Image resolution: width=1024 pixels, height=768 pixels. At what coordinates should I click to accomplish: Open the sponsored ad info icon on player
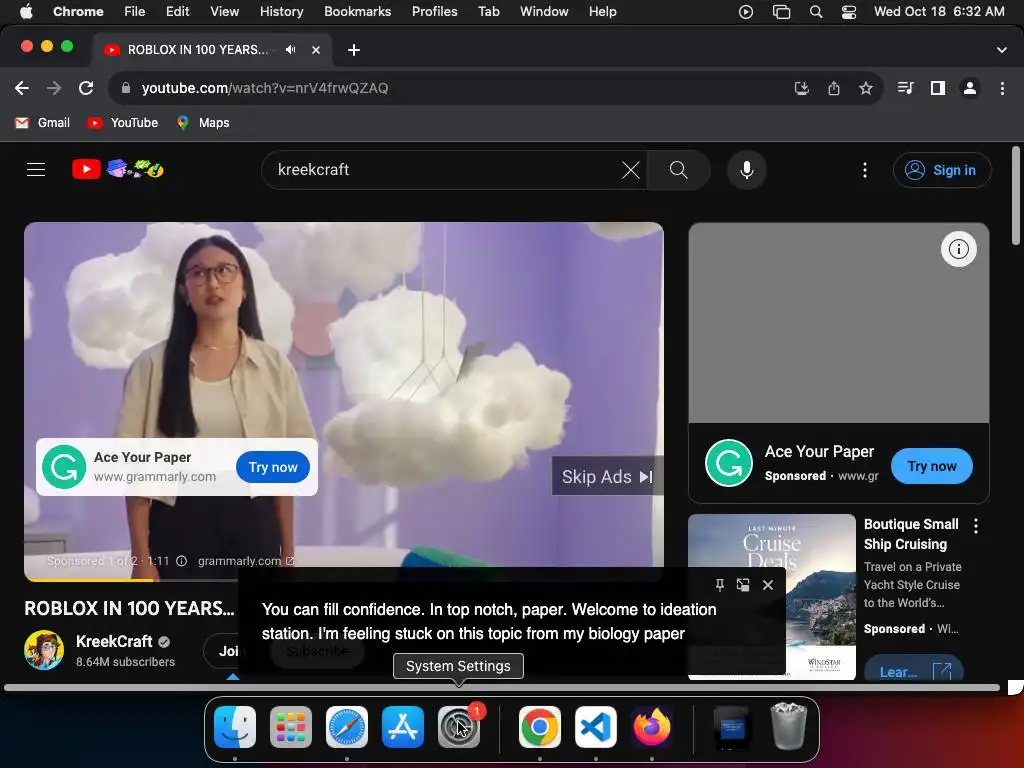click(x=182, y=561)
